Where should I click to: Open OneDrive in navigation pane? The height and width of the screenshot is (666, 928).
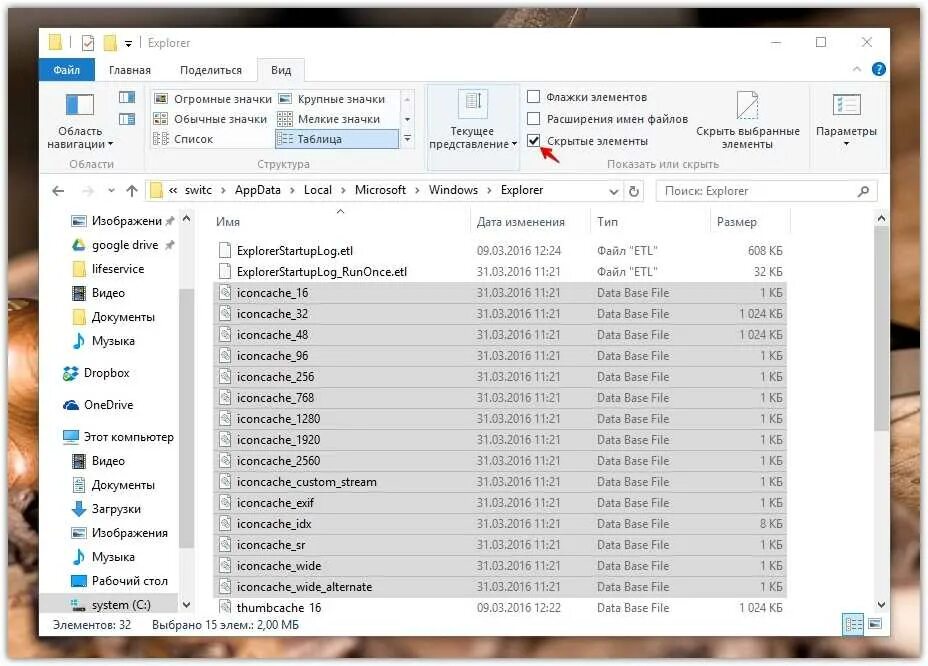click(98, 405)
